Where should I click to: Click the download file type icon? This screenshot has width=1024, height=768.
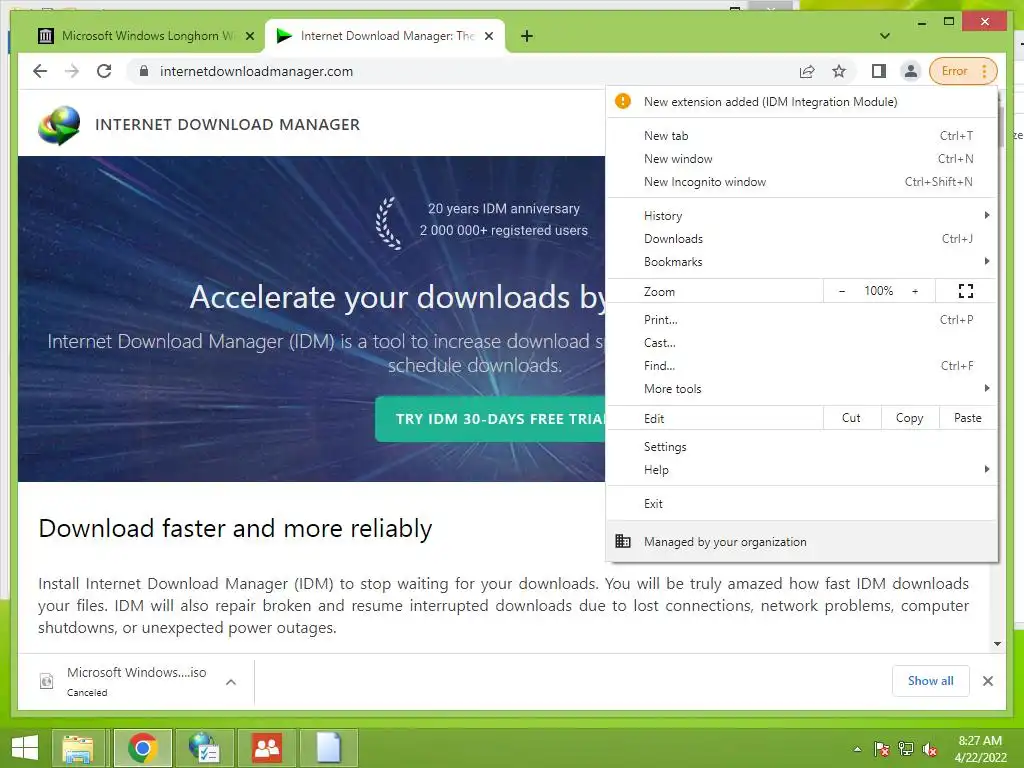(46, 681)
